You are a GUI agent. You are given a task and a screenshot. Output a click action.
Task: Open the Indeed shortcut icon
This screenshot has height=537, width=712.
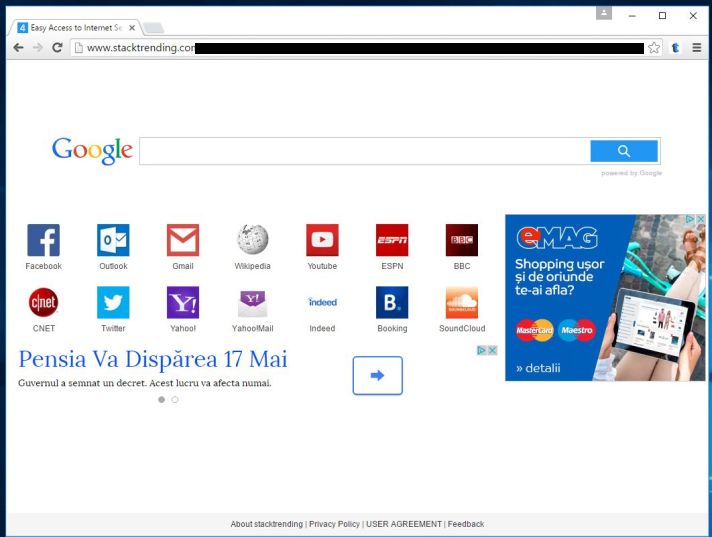322,302
